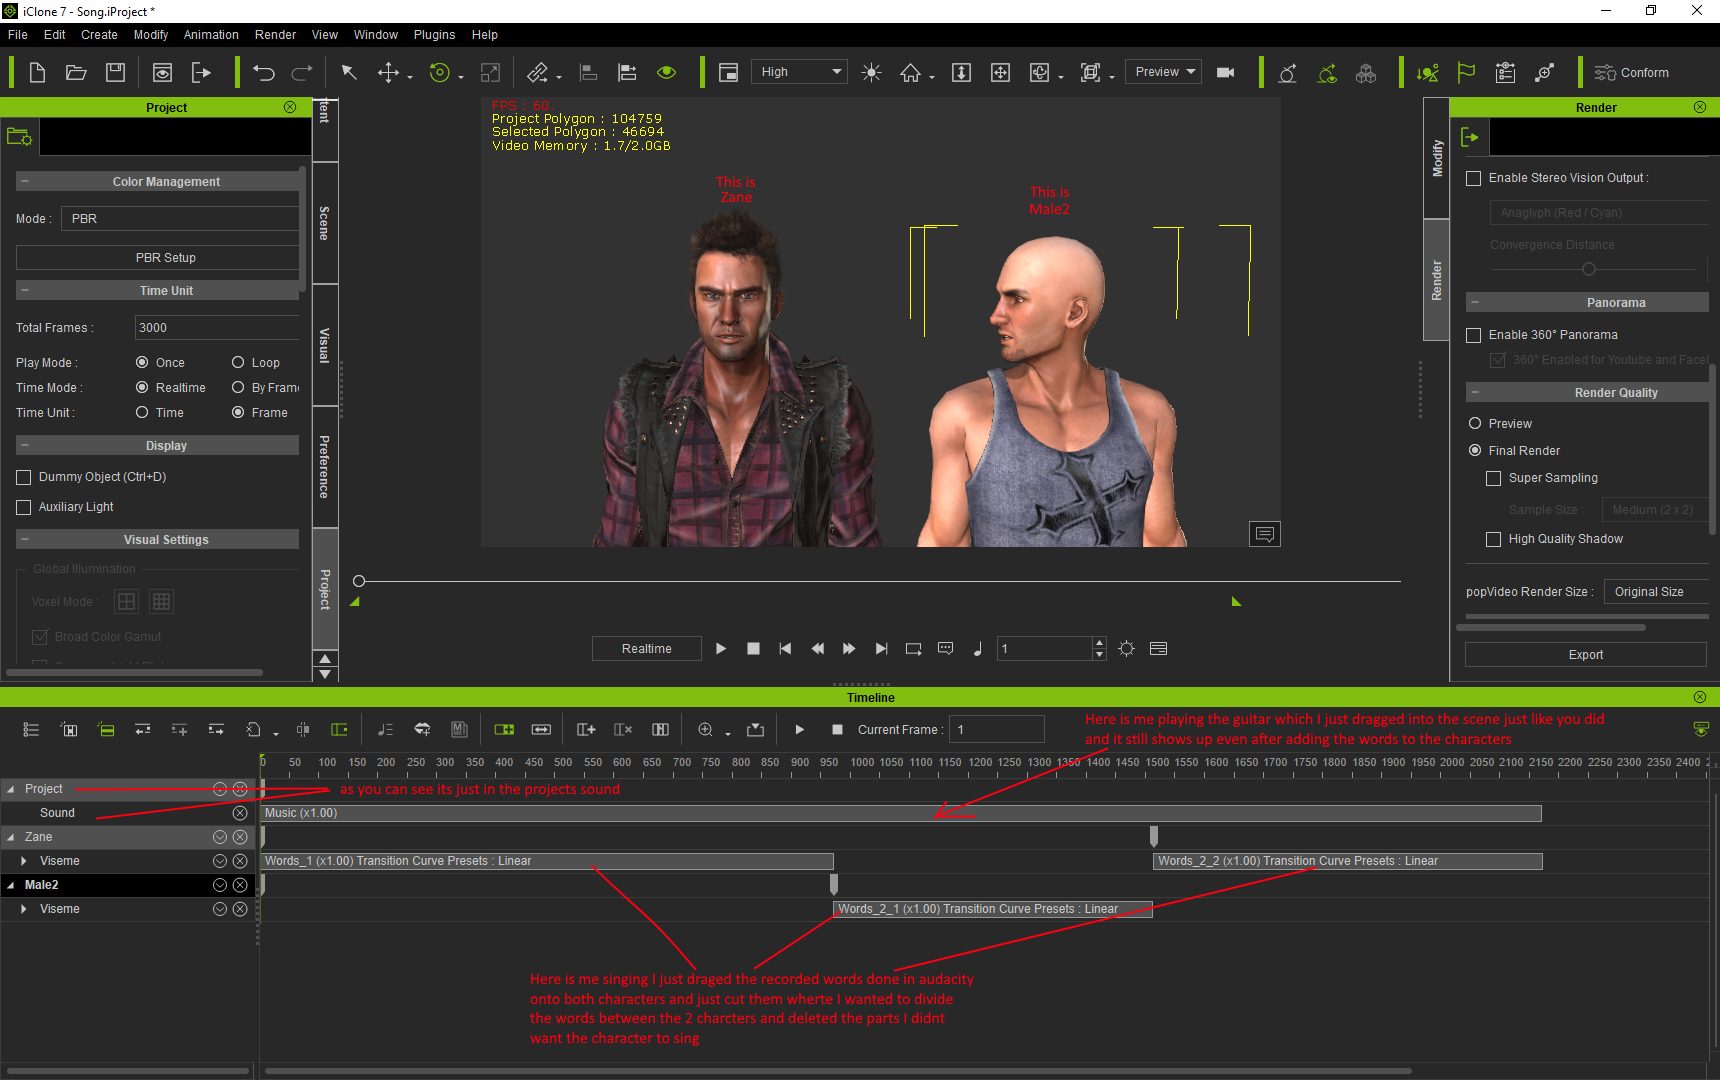Click the timeline Stop icon
This screenshot has width=1720, height=1080.
point(837,730)
